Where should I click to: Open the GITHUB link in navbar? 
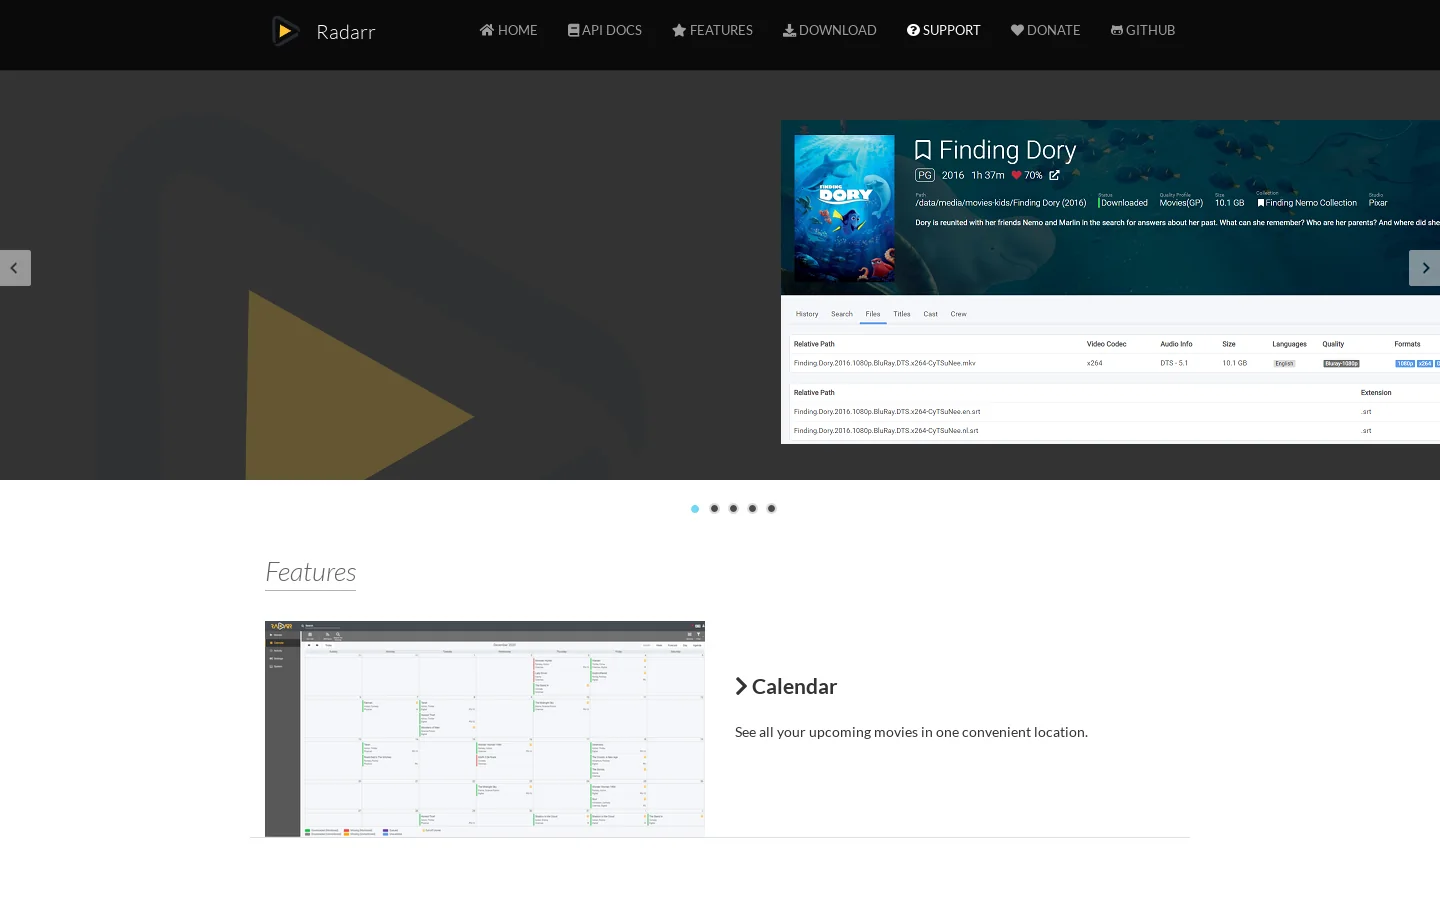pos(1142,30)
